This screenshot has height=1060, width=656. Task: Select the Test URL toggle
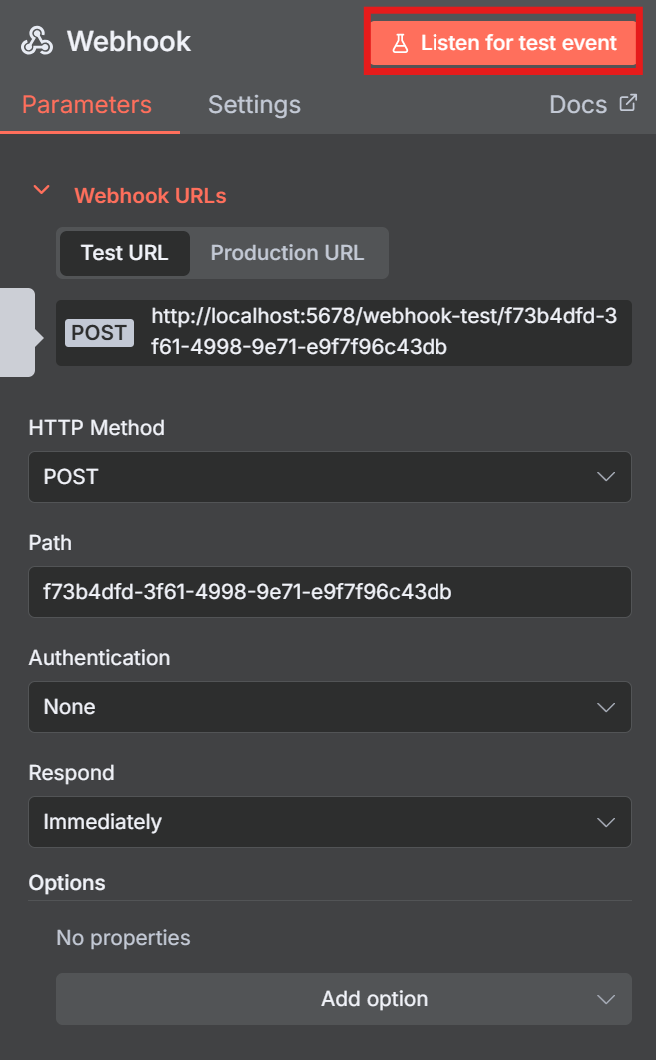124,253
